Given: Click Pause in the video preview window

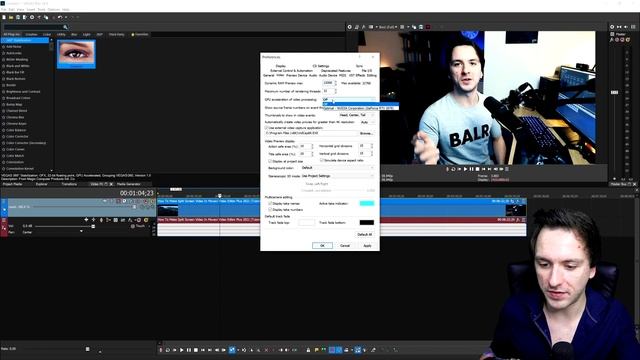Looking at the screenshot, I should coord(471,169).
